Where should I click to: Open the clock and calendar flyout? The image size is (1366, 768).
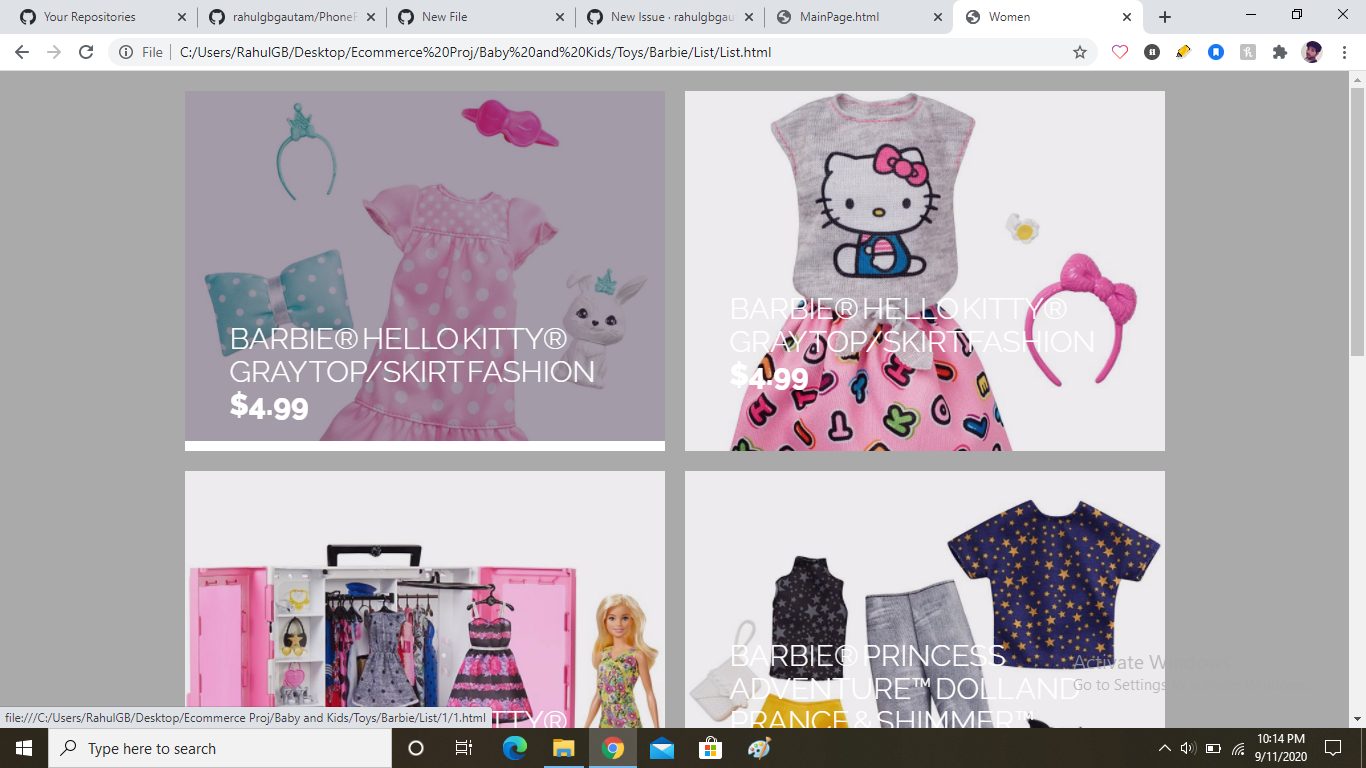(1282, 748)
